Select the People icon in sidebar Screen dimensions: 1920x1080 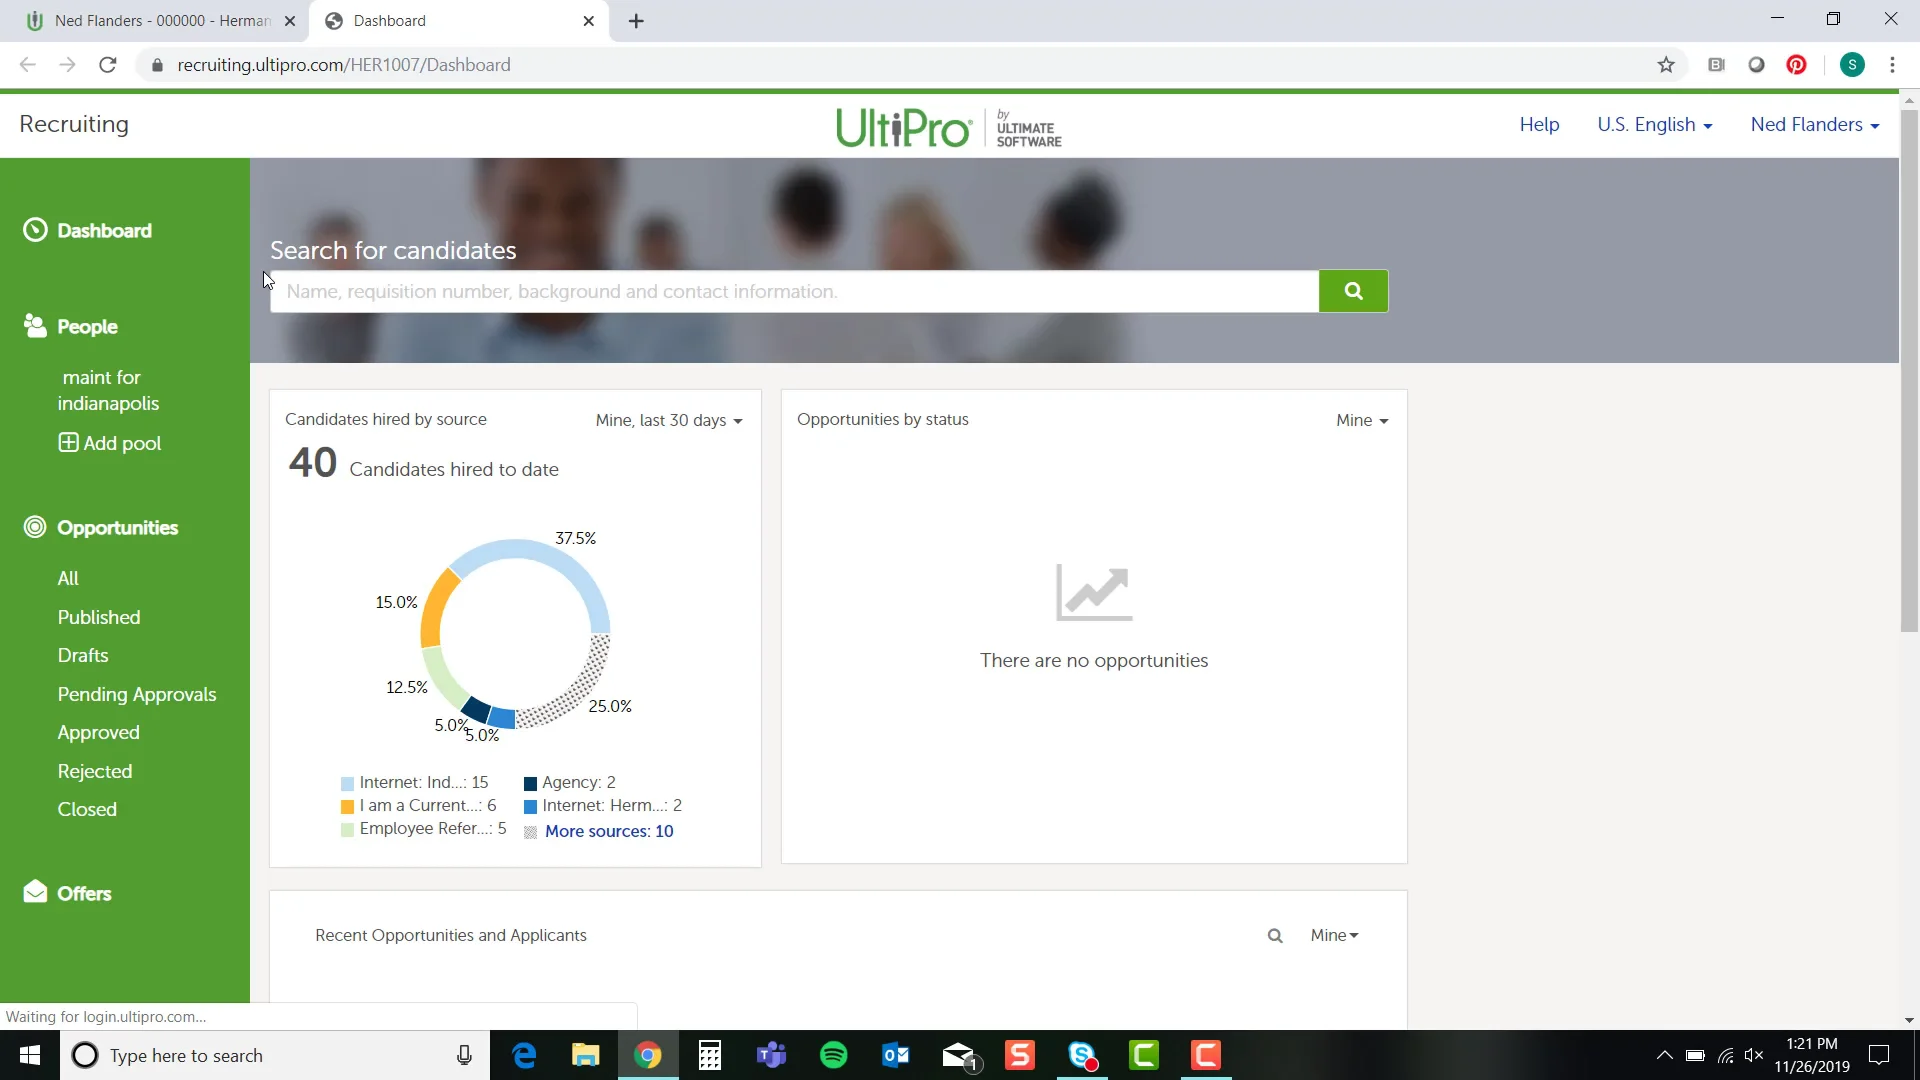tap(35, 326)
